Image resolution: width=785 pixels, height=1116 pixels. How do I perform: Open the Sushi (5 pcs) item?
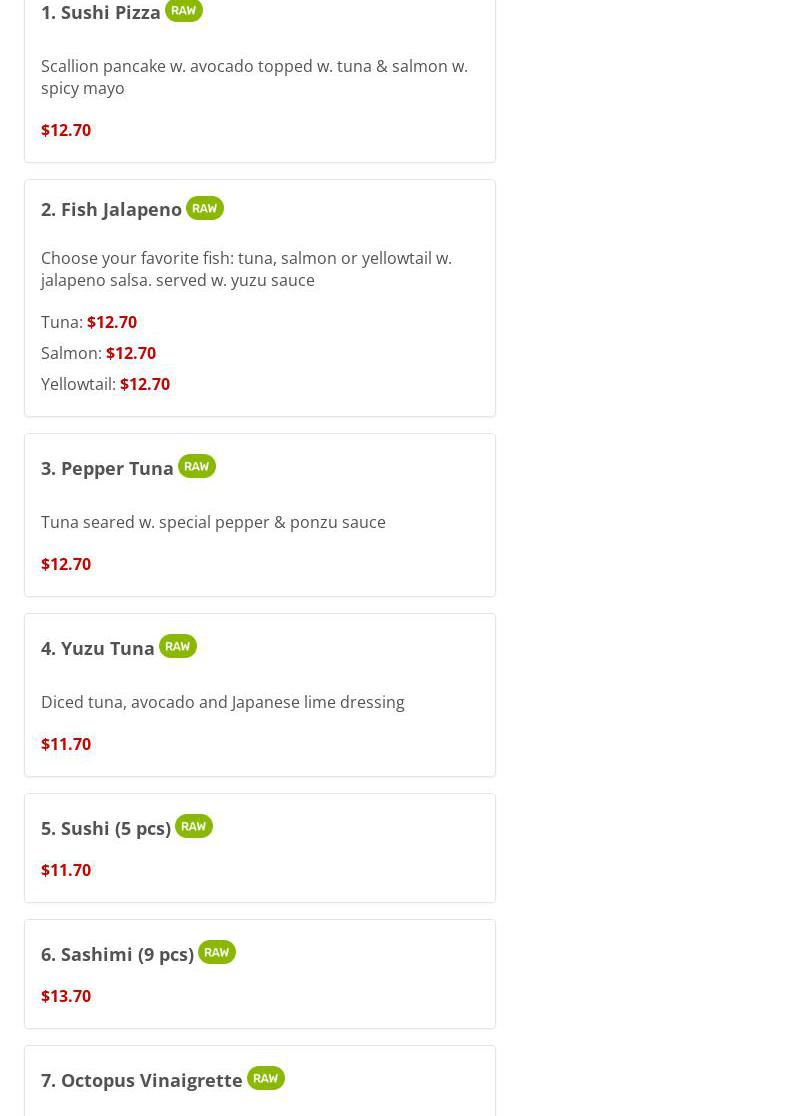click(106, 828)
